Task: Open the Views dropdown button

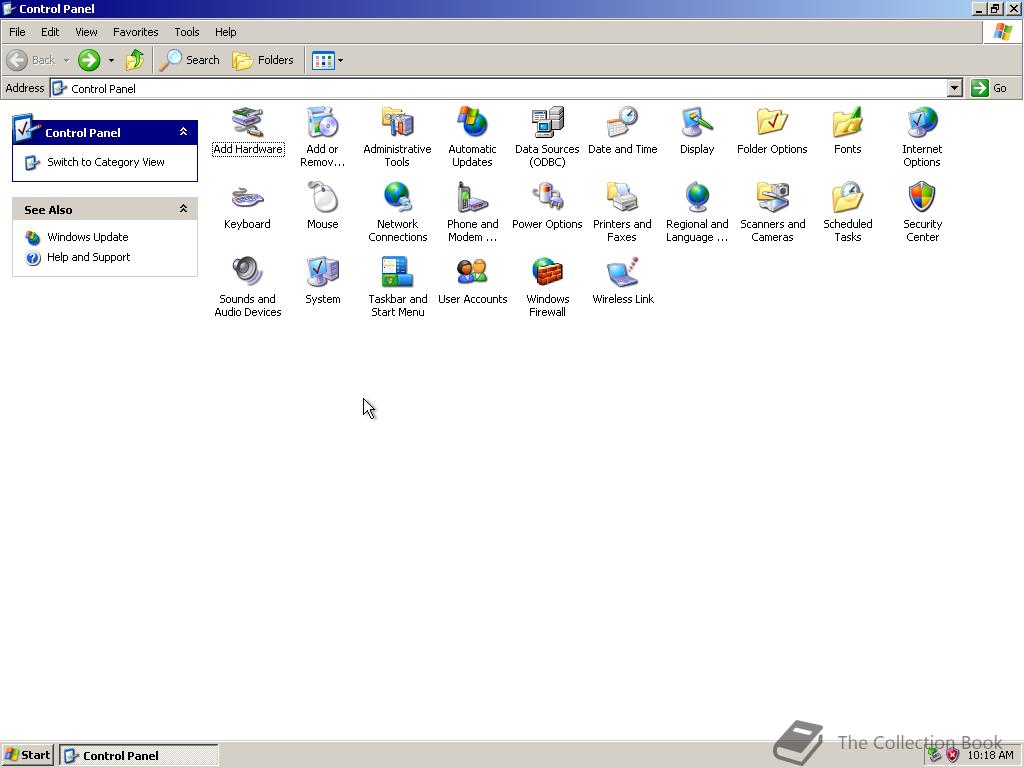Action: coord(327,60)
